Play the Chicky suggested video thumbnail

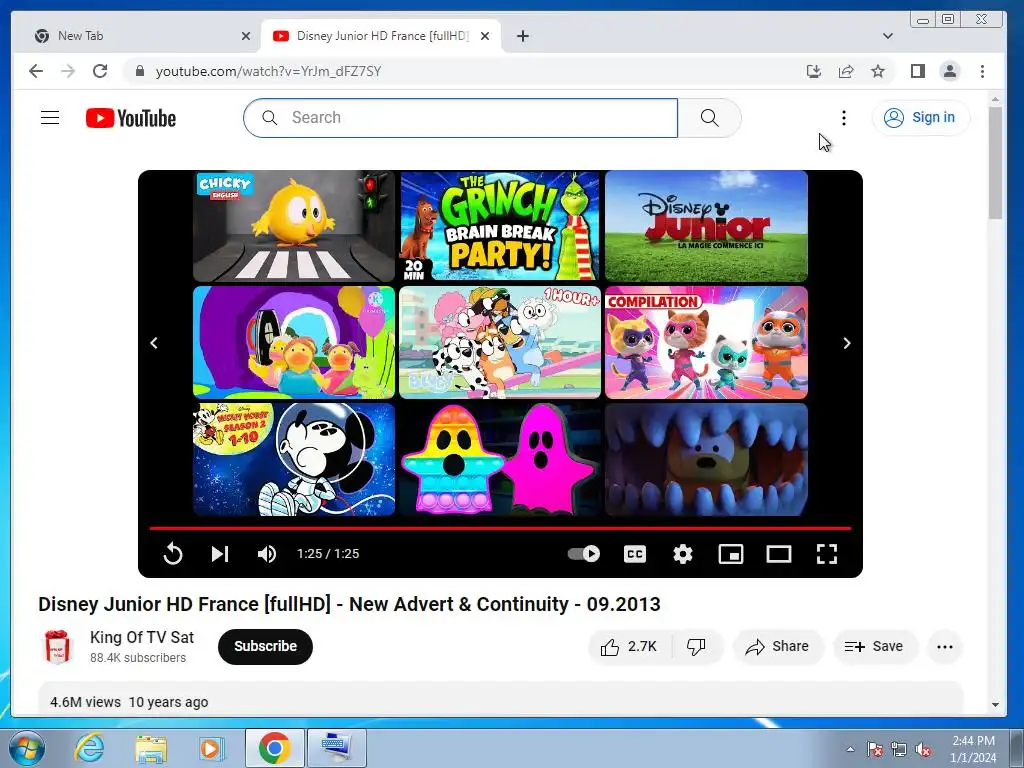click(294, 226)
